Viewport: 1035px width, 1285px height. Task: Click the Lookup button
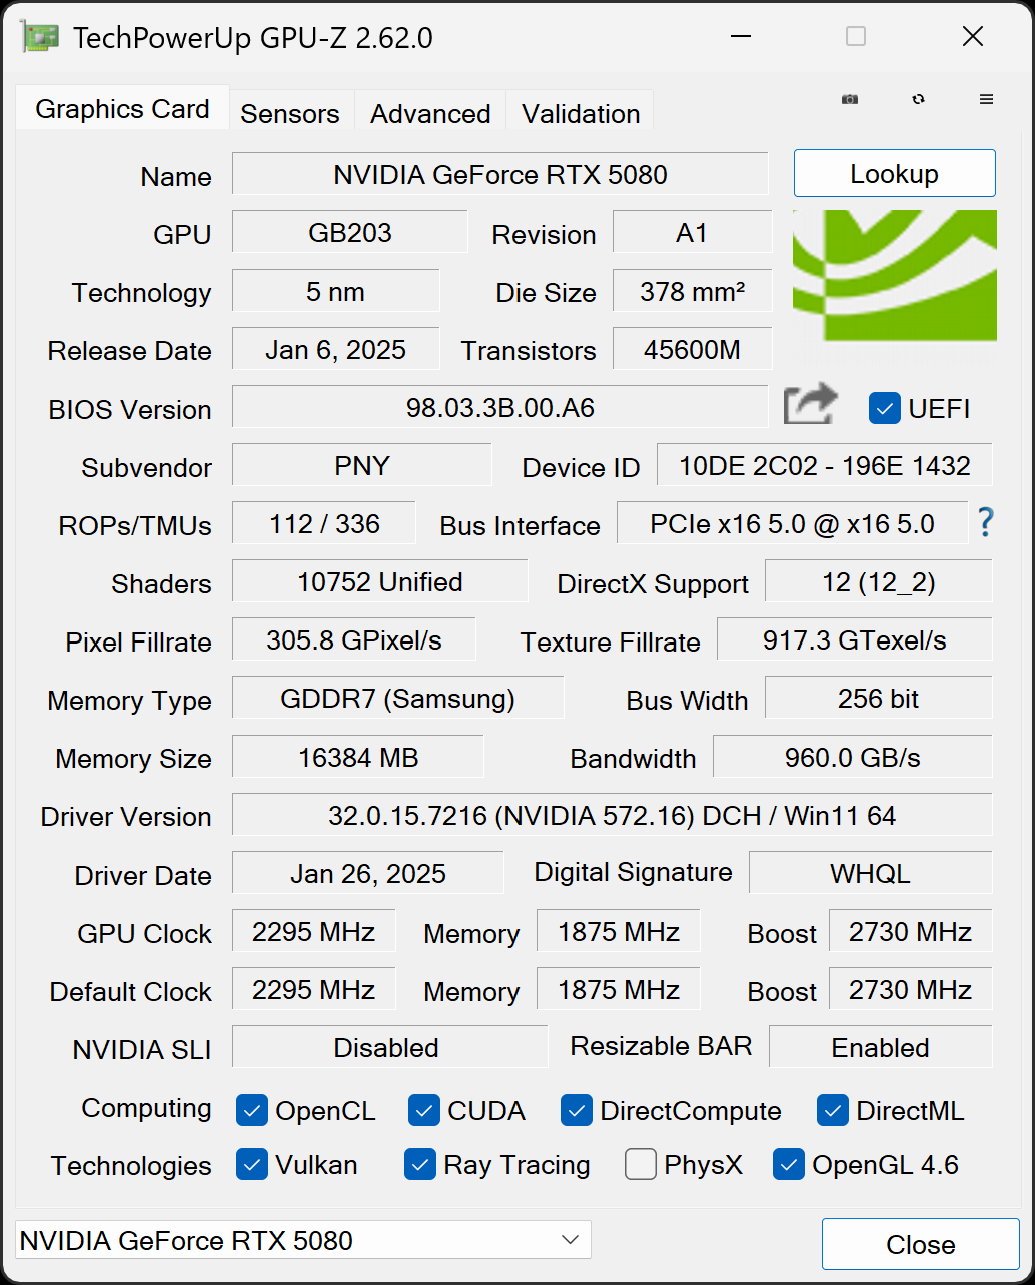point(895,173)
